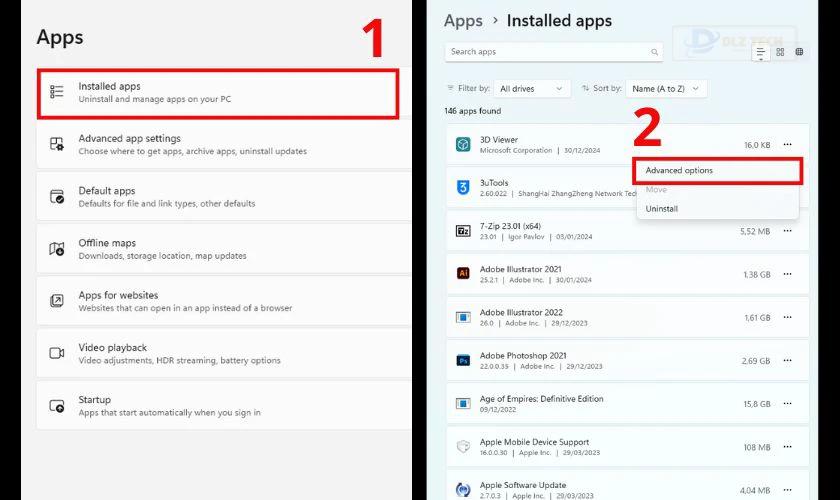Click the Adobe Illustrator 2021 name
The height and width of the screenshot is (500, 840).
pos(521,270)
